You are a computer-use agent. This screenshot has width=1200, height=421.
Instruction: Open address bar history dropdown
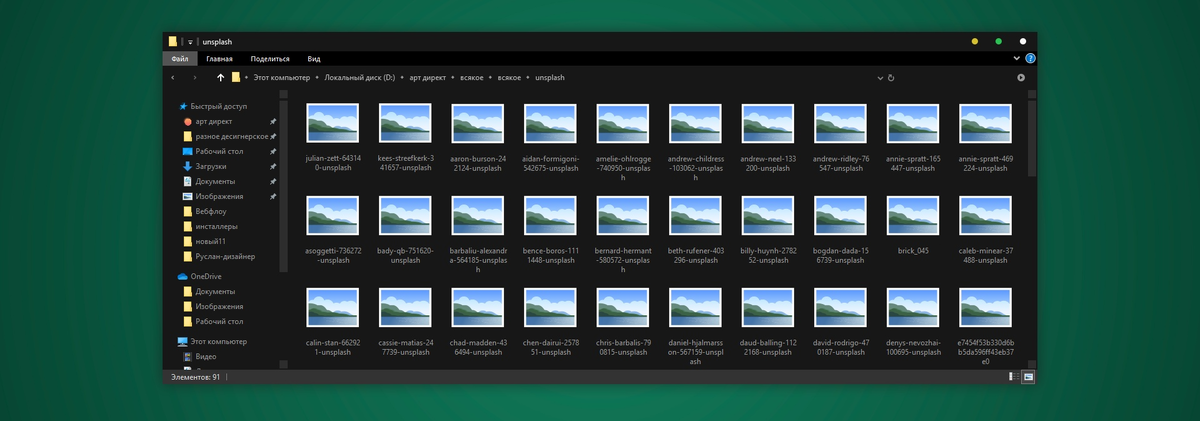[x=880, y=77]
